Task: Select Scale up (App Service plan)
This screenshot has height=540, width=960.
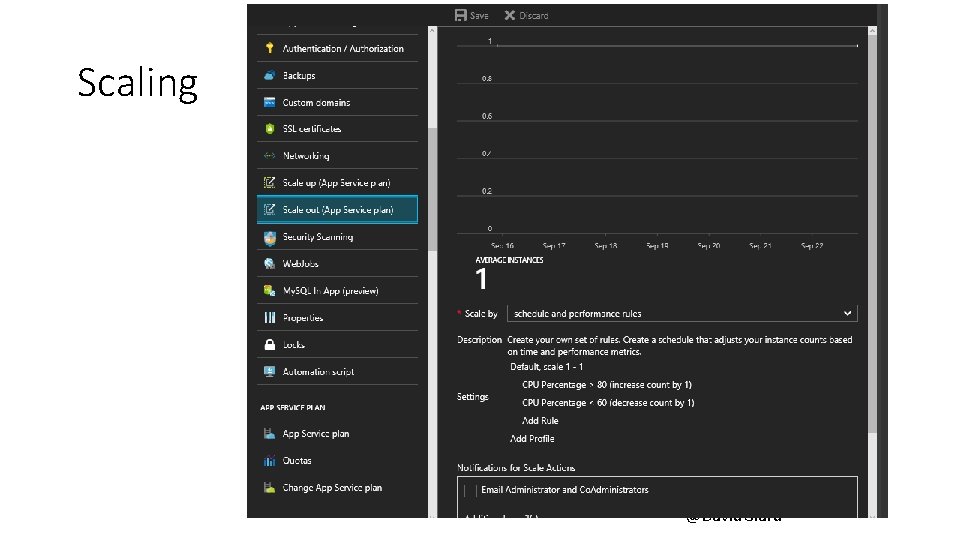Action: (337, 182)
